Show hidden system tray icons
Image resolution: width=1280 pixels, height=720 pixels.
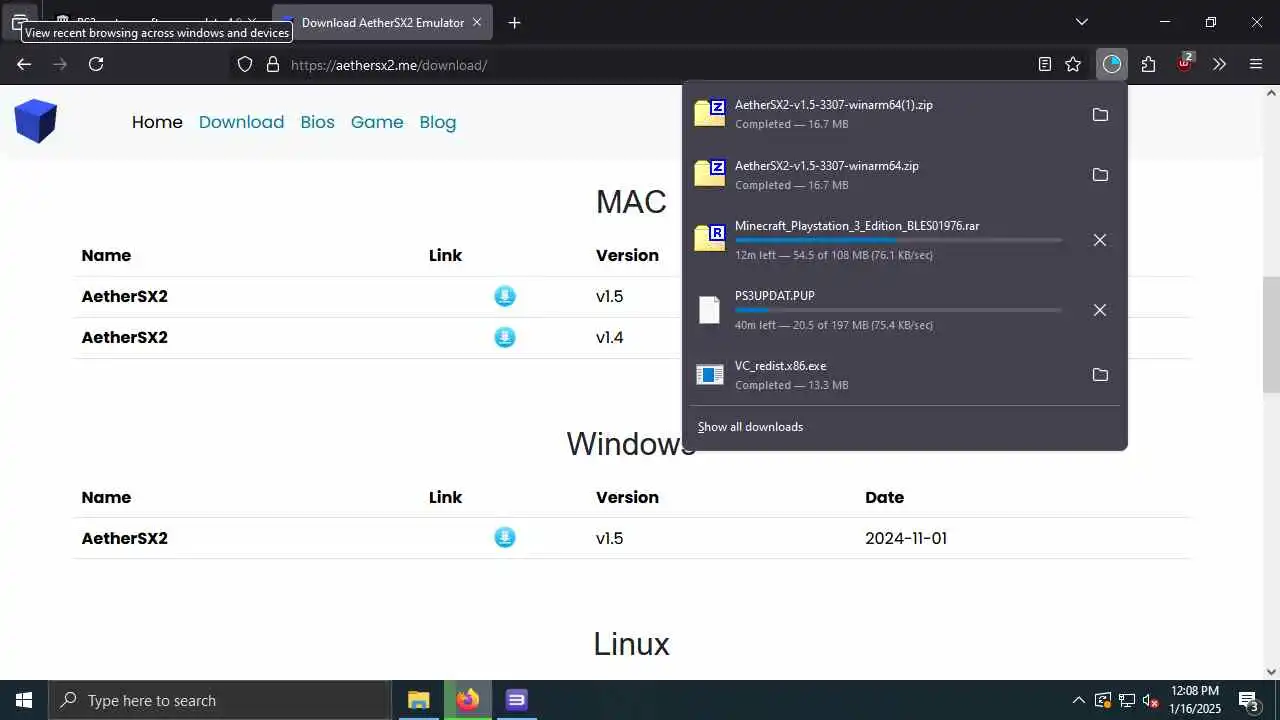1078,700
